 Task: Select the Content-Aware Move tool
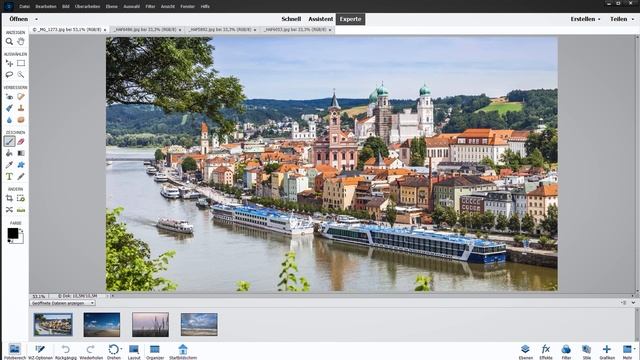(9, 210)
